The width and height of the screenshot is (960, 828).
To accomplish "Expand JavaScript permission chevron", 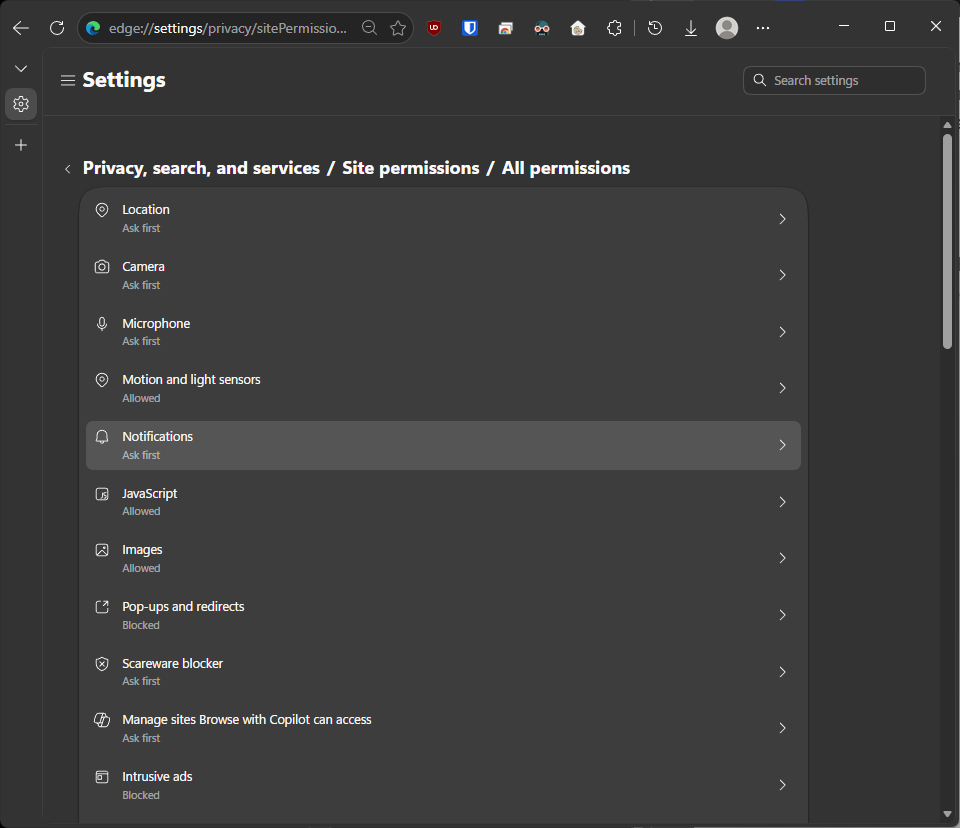I will pyautogui.click(x=782, y=502).
